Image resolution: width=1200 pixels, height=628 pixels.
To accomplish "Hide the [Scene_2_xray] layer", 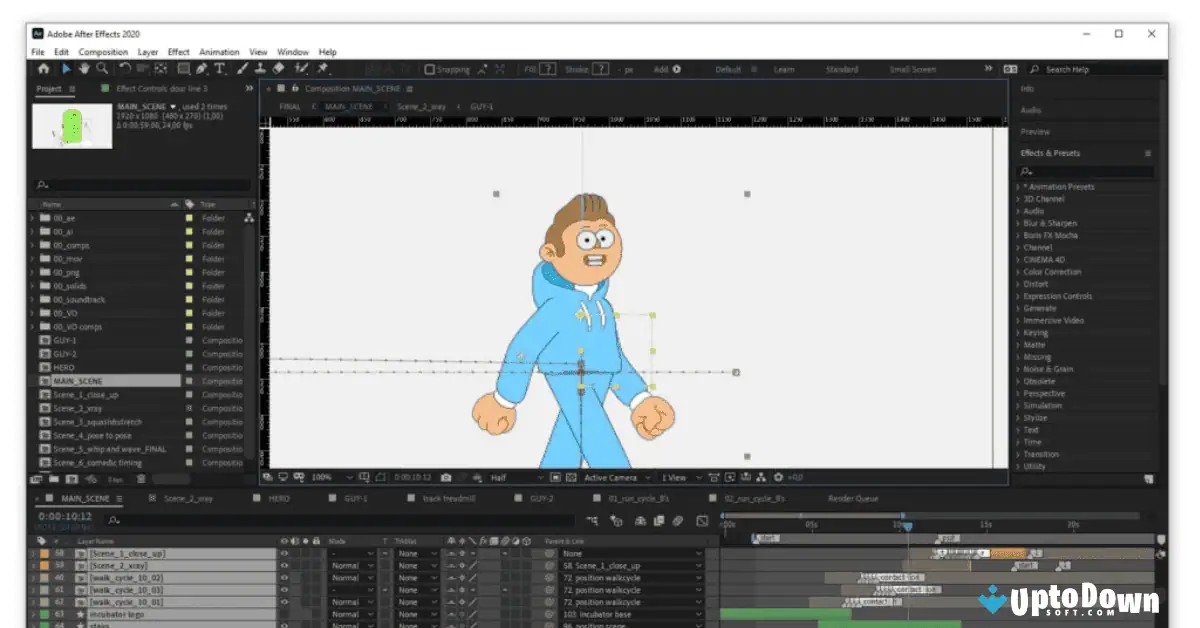I will tap(283, 565).
